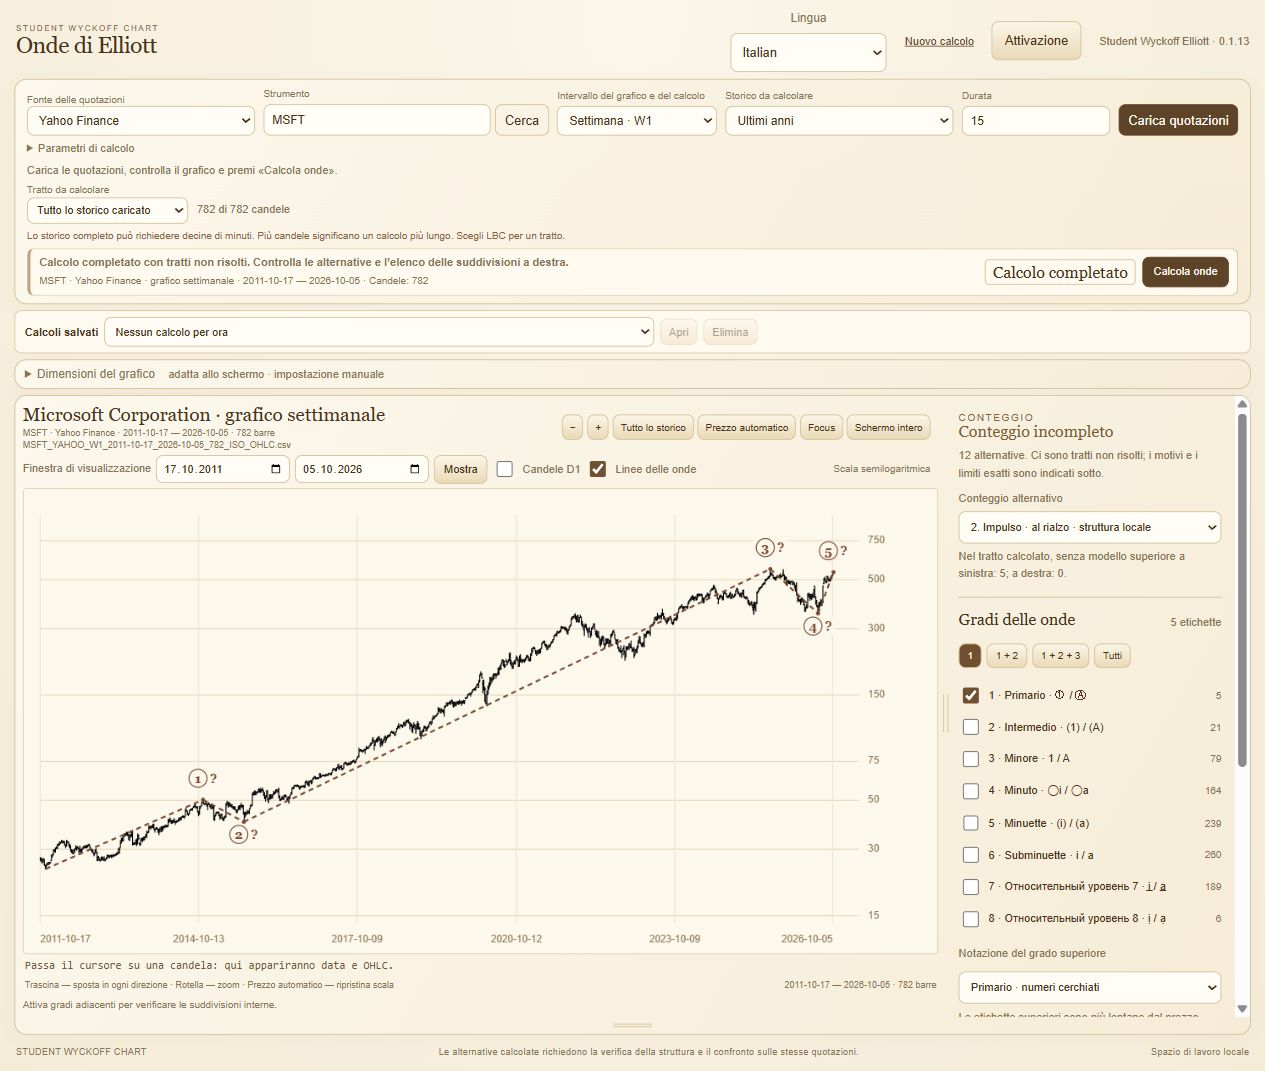This screenshot has width=1265, height=1071.
Task: Click circled wave 3 label on chart
Action: pyautogui.click(x=765, y=548)
